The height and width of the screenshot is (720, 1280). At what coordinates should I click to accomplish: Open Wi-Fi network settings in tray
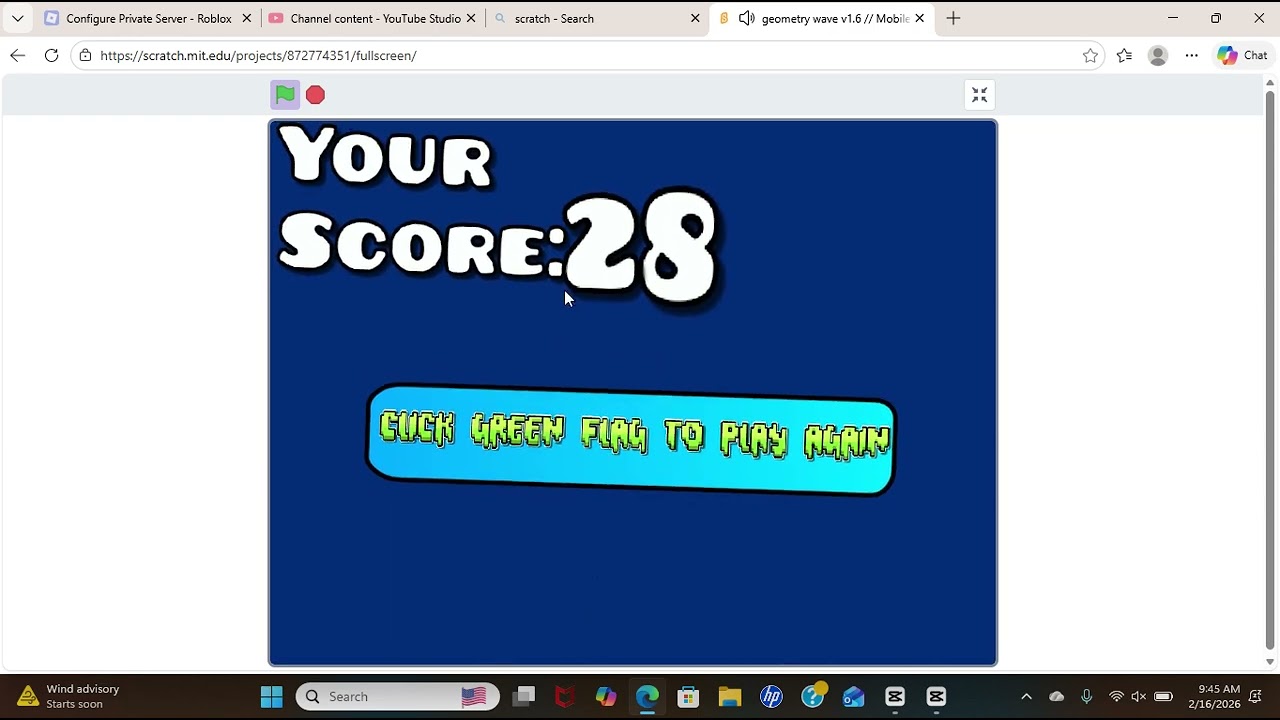pos(1116,697)
